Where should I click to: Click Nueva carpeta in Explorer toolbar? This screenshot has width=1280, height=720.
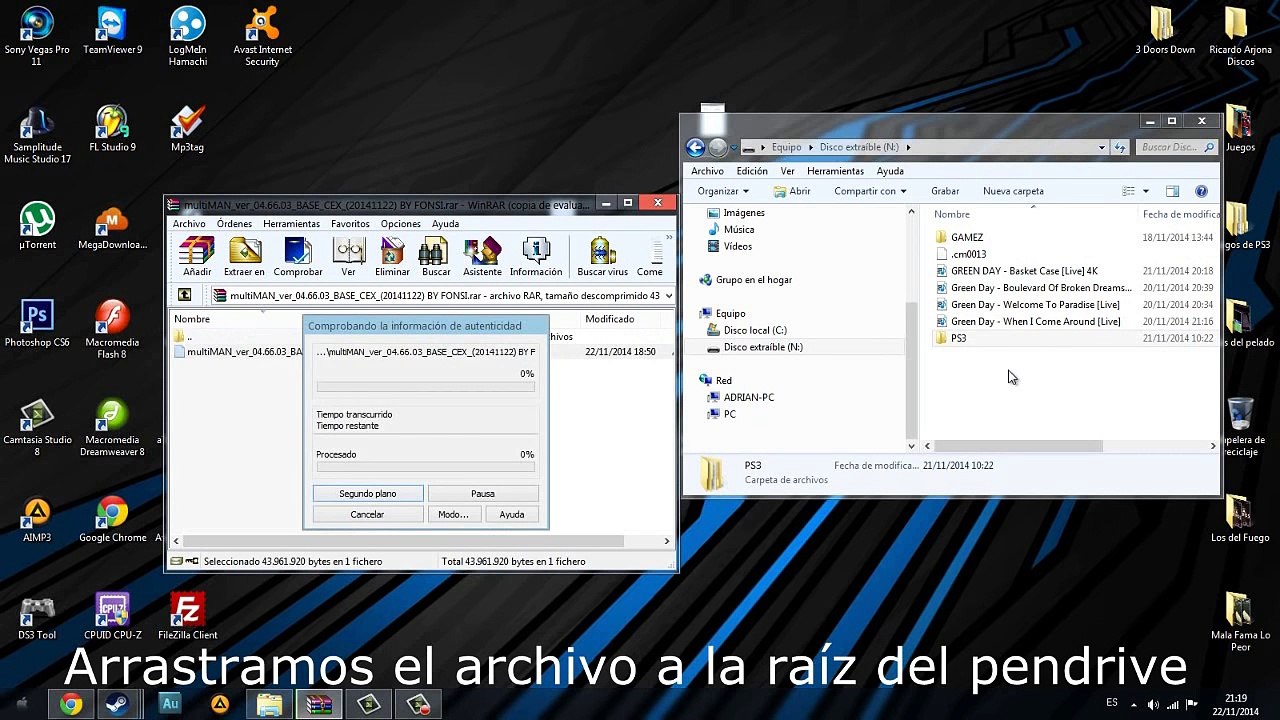point(1013,191)
